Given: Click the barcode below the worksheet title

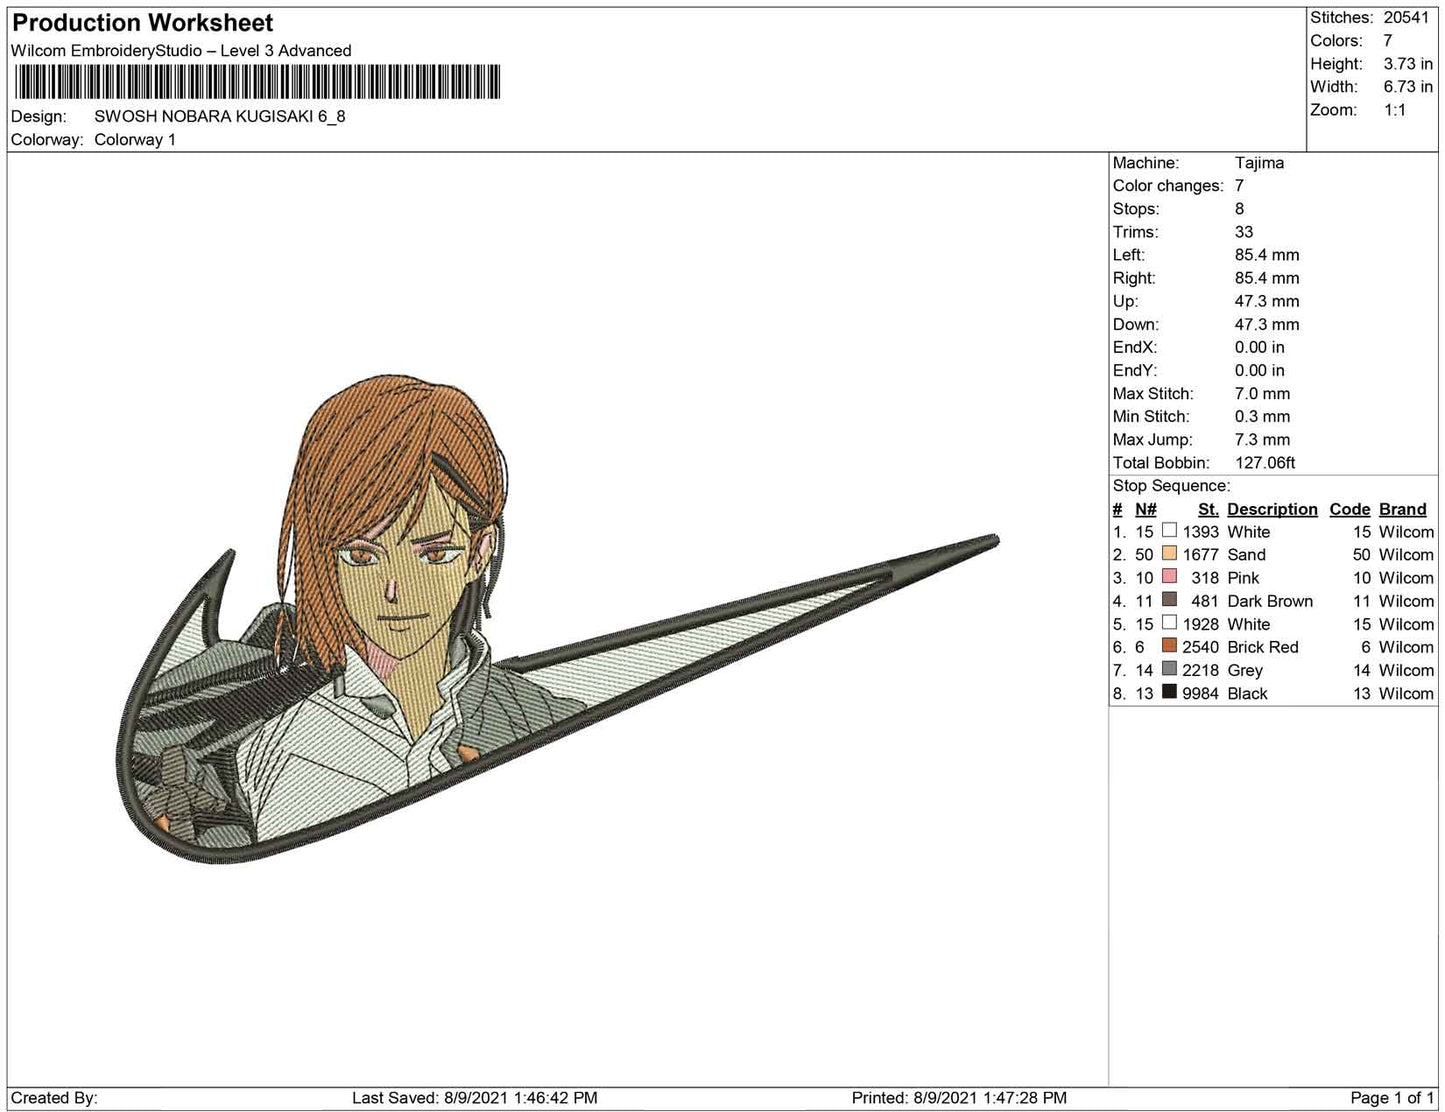Looking at the screenshot, I should (255, 82).
